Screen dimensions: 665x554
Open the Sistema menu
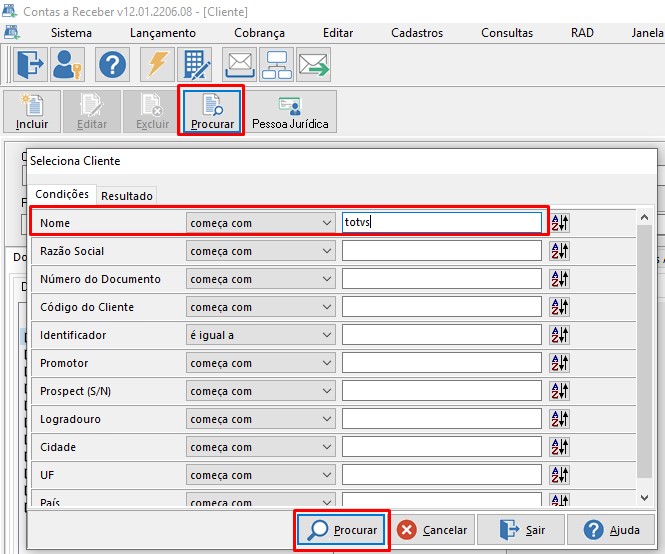click(71, 33)
